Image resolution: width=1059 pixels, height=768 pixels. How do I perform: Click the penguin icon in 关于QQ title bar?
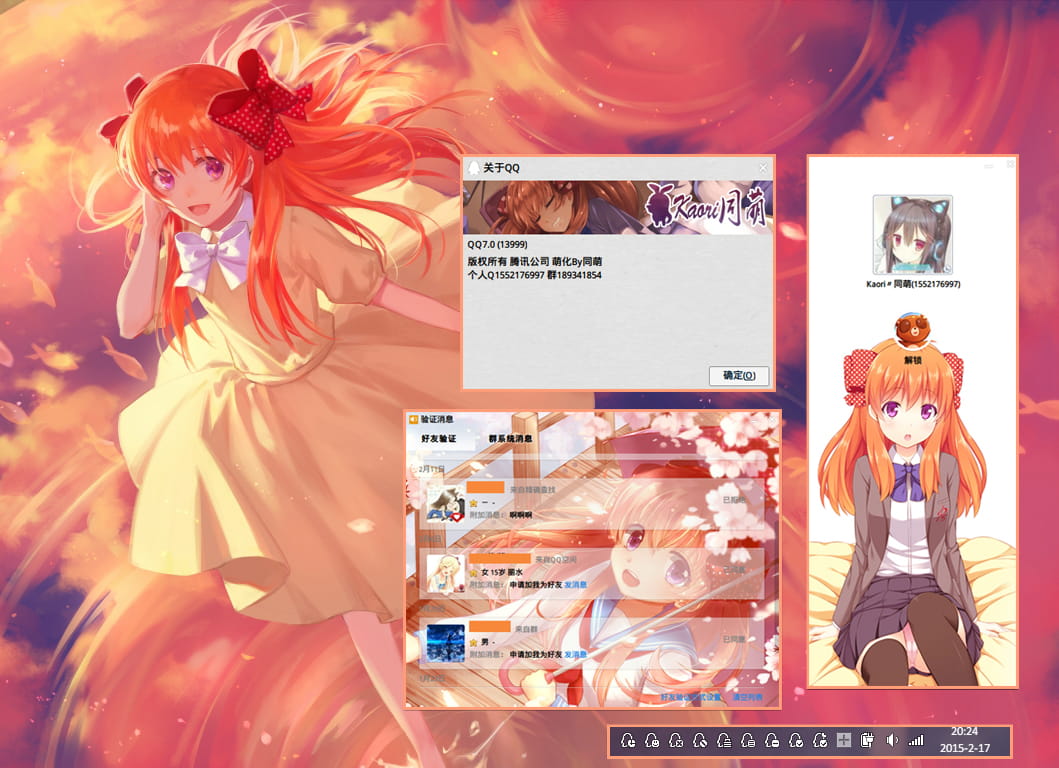point(474,168)
